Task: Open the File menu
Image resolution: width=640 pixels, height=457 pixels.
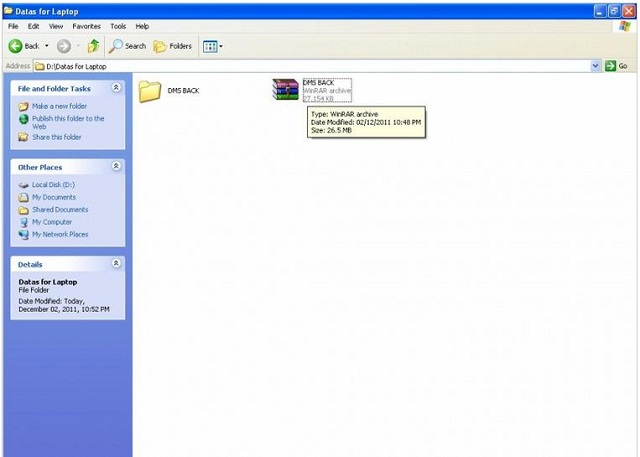Action: click(x=12, y=26)
